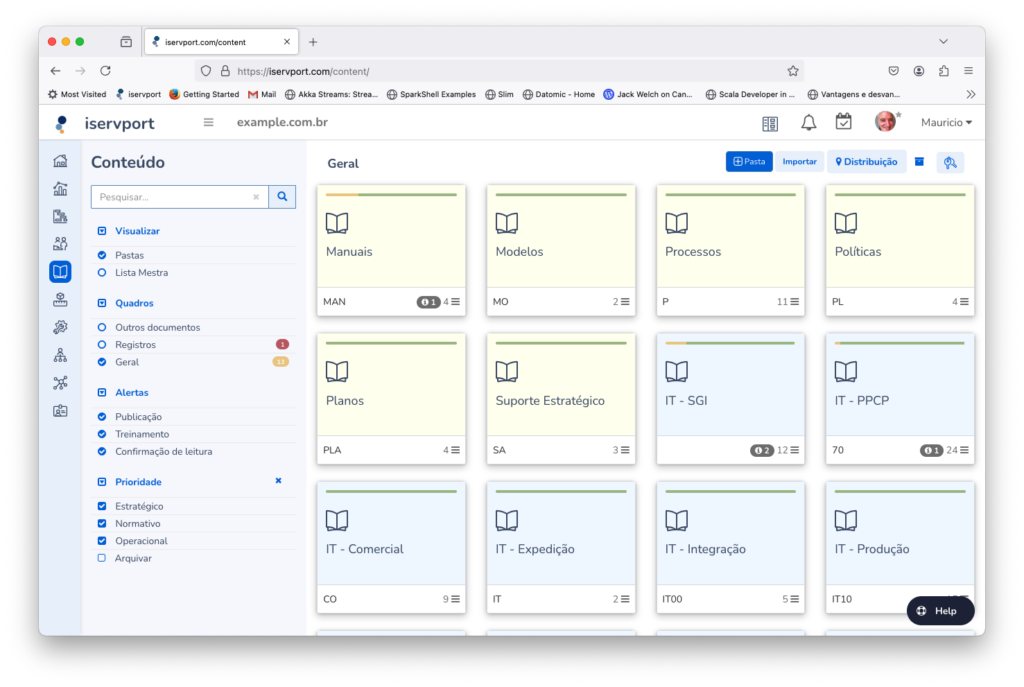This screenshot has height=687, width=1024.
Task: Clear the Pesquisar field with the x
Action: click(256, 197)
